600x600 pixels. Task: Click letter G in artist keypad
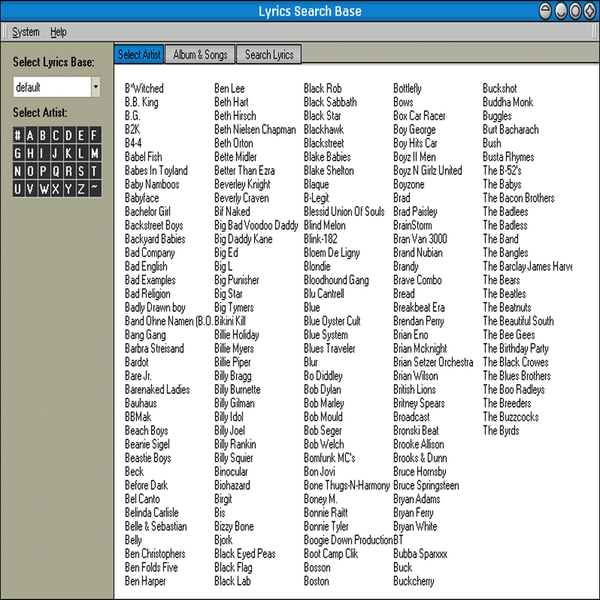pyautogui.click(x=18, y=153)
